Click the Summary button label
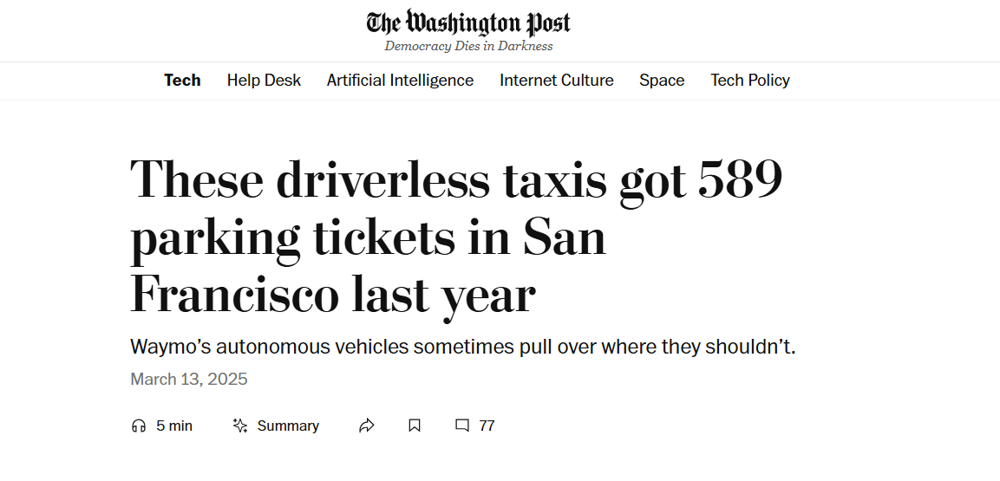 pos(288,426)
